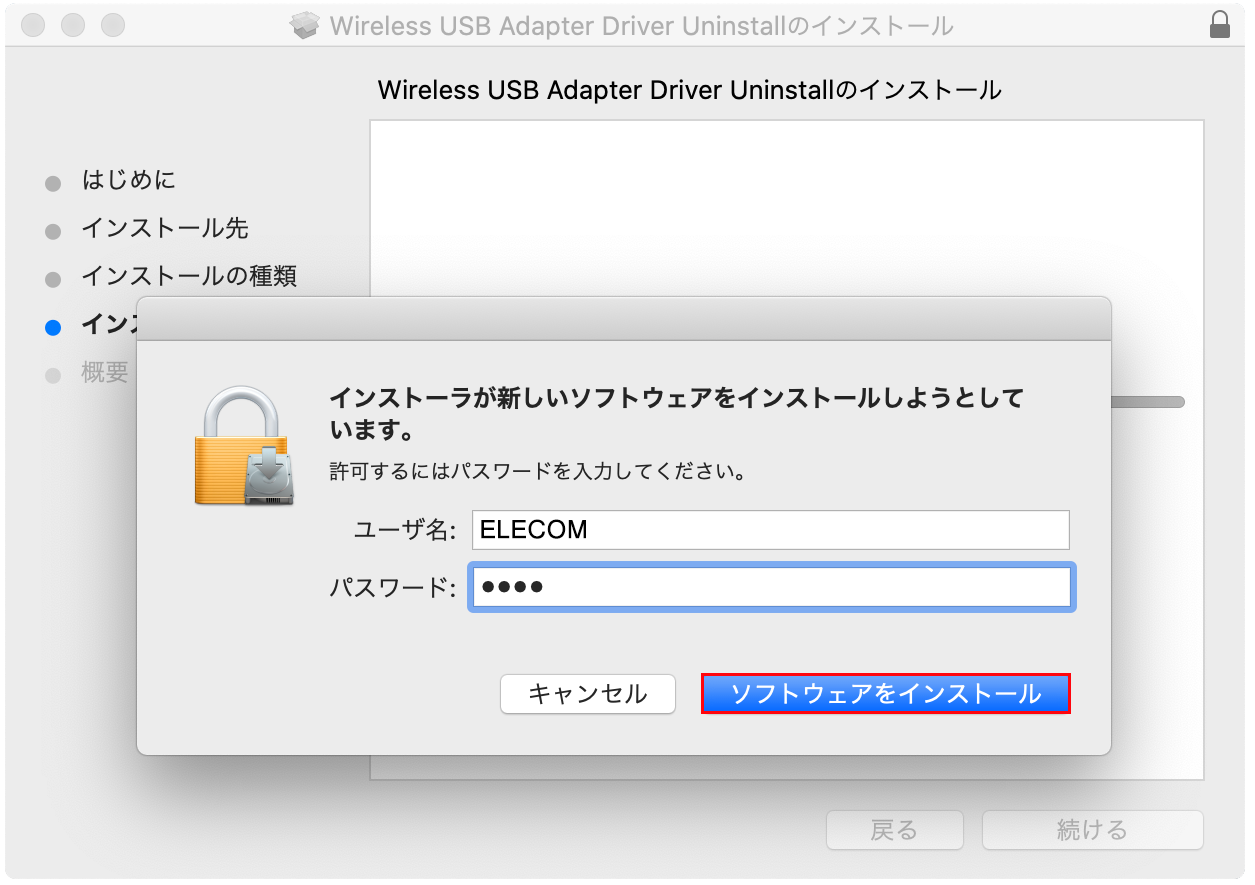The height and width of the screenshot is (885, 1255).
Task: Click the bold dialog message about installing software
Action: pos(677,415)
